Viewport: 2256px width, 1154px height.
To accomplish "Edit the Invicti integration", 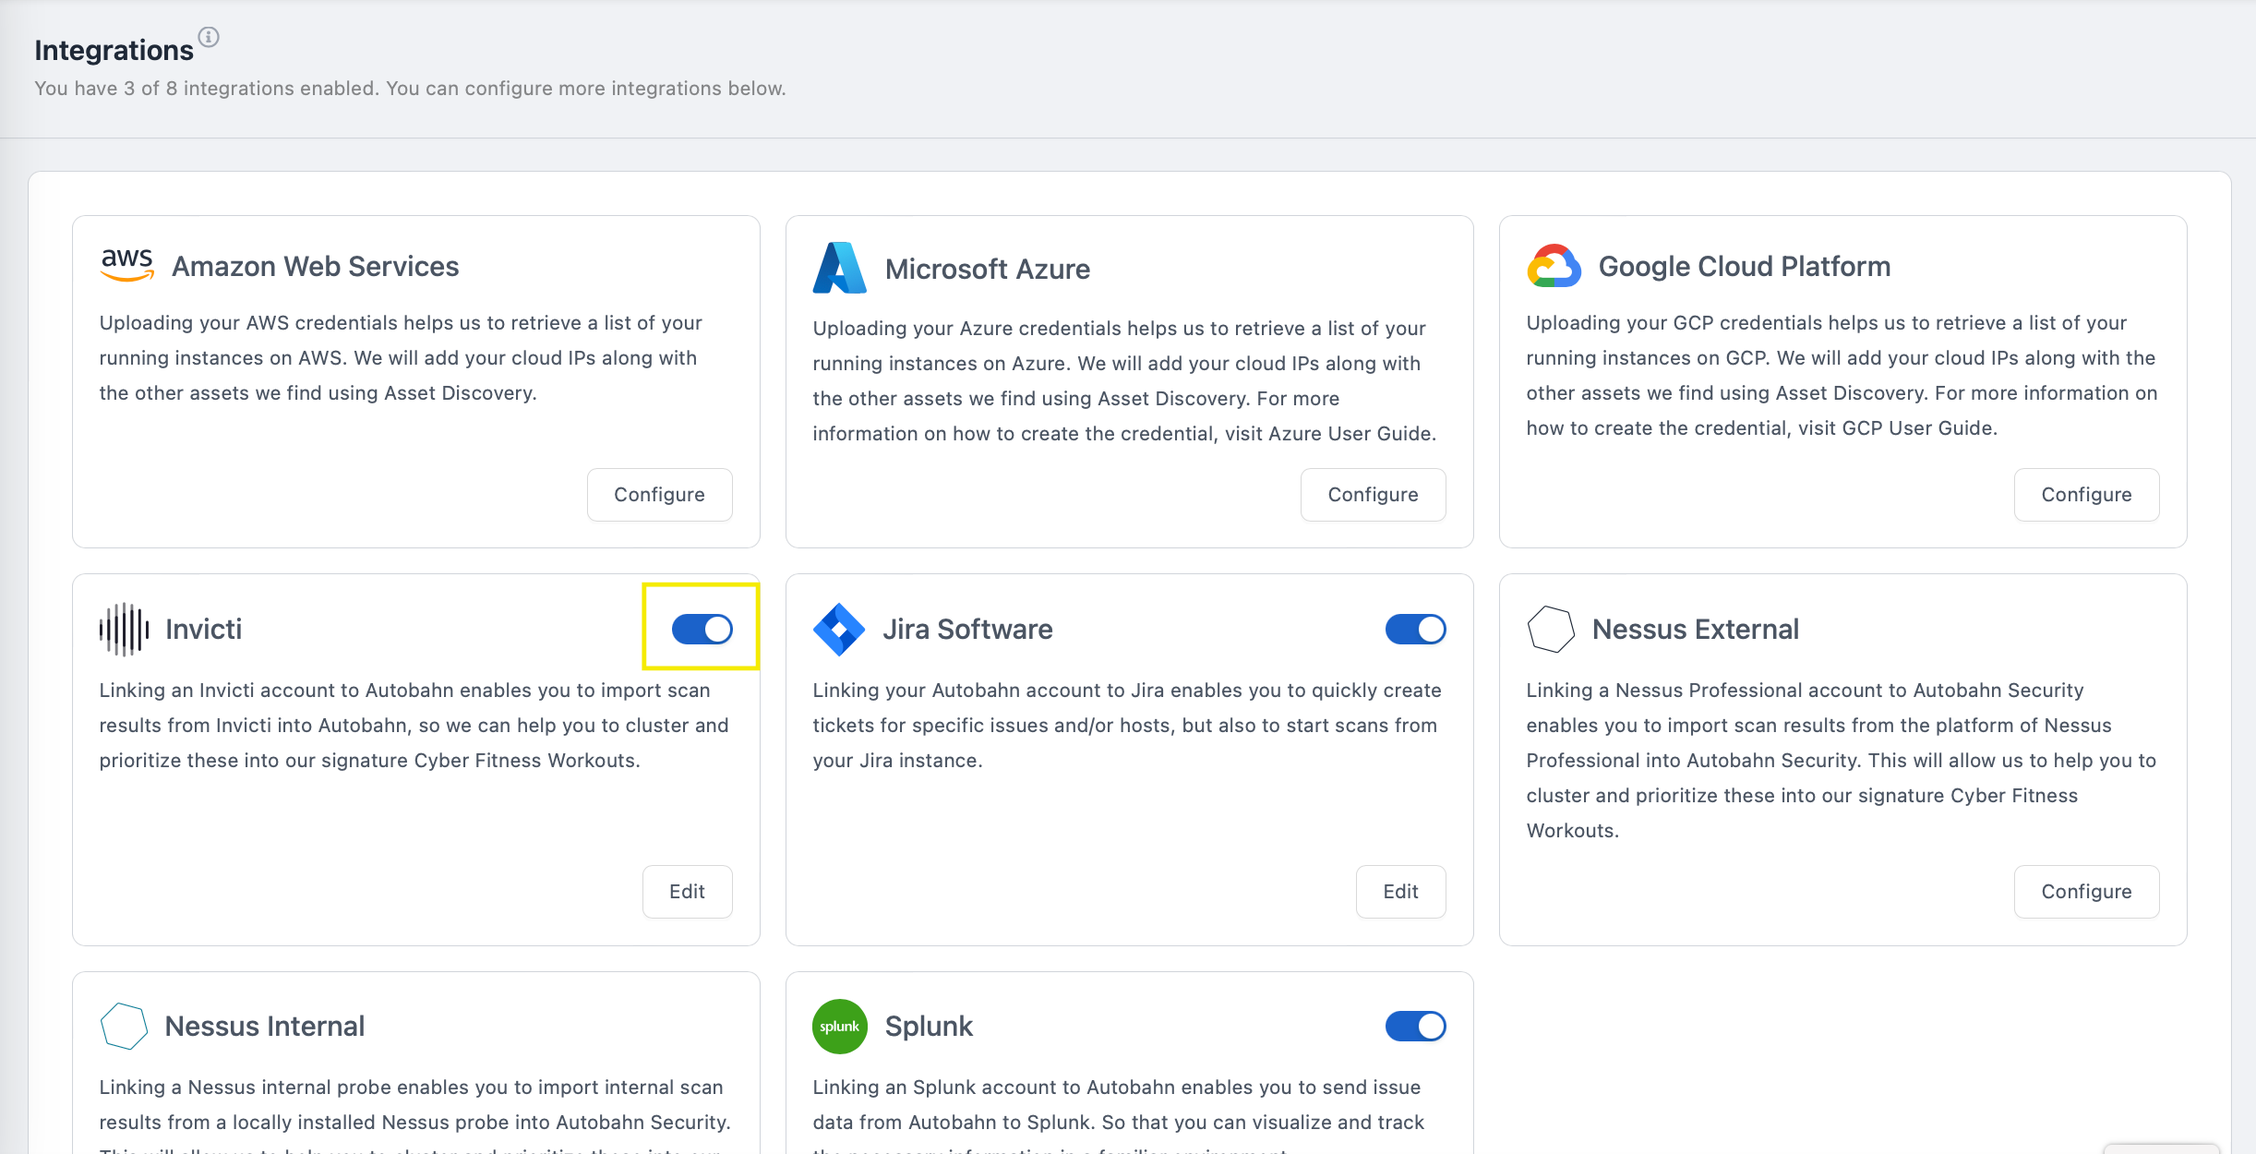I will click(x=687, y=891).
